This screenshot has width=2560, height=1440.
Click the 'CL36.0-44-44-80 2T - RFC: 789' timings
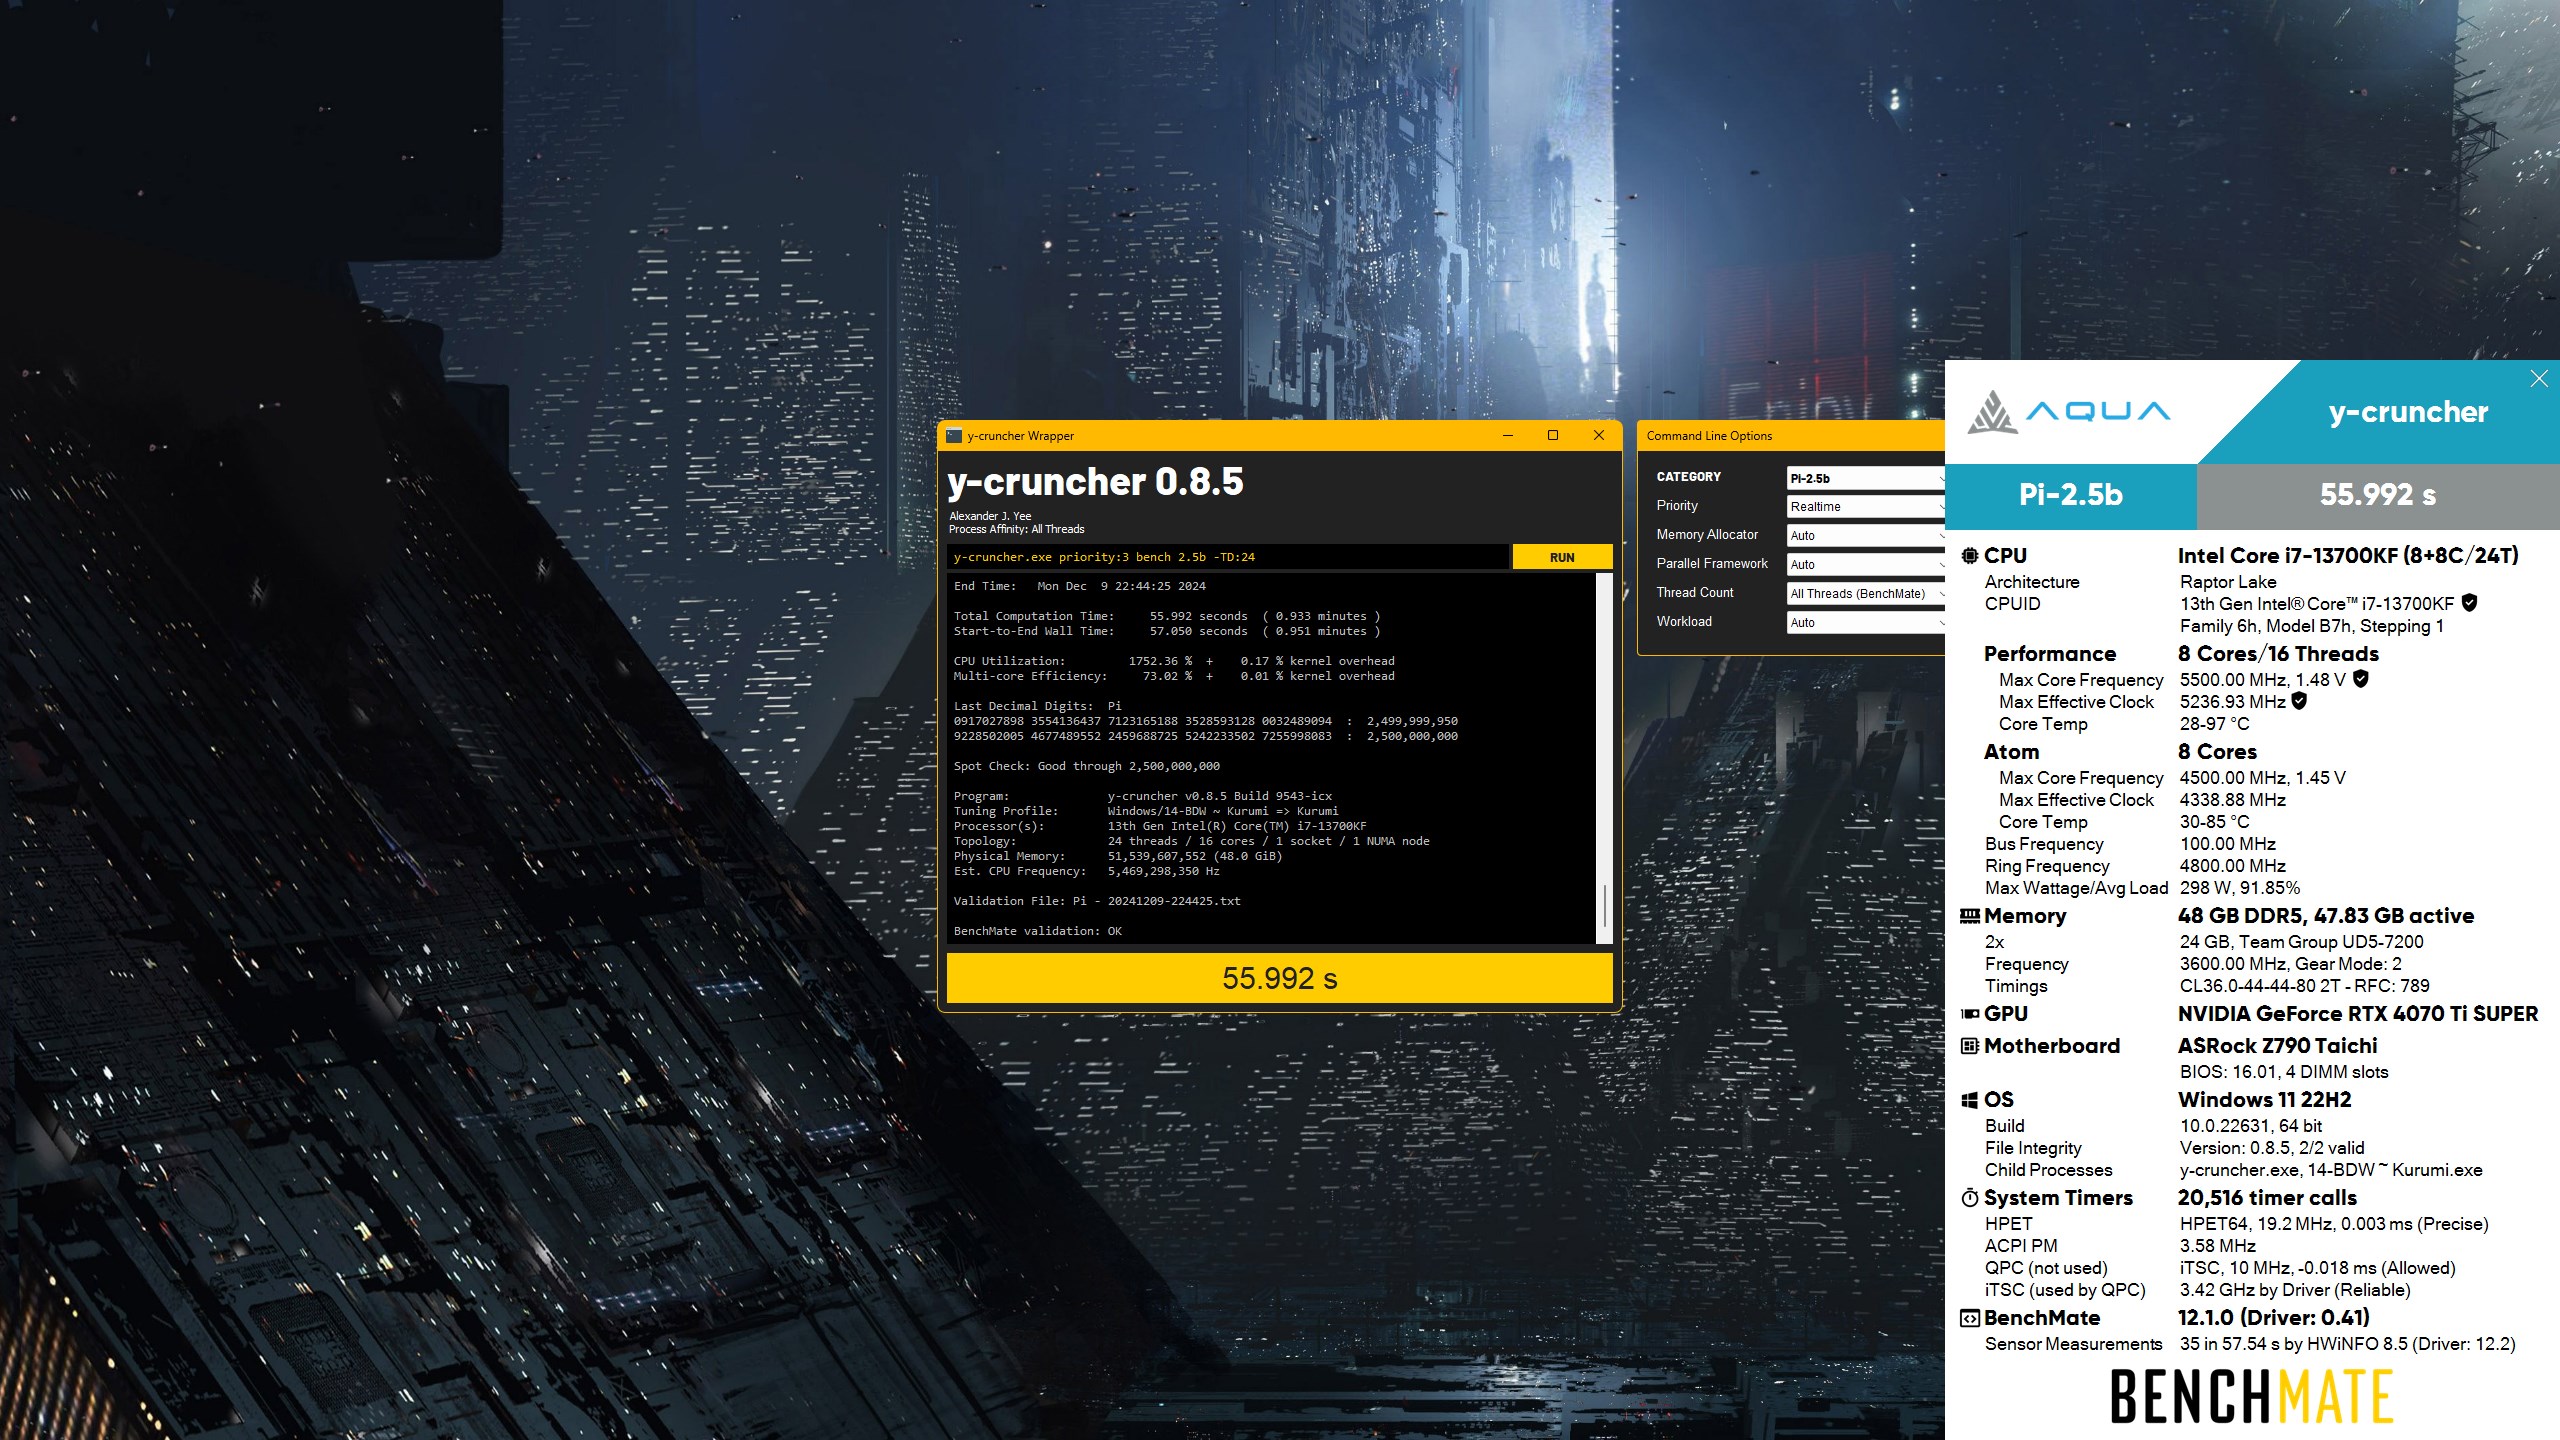click(x=2305, y=986)
